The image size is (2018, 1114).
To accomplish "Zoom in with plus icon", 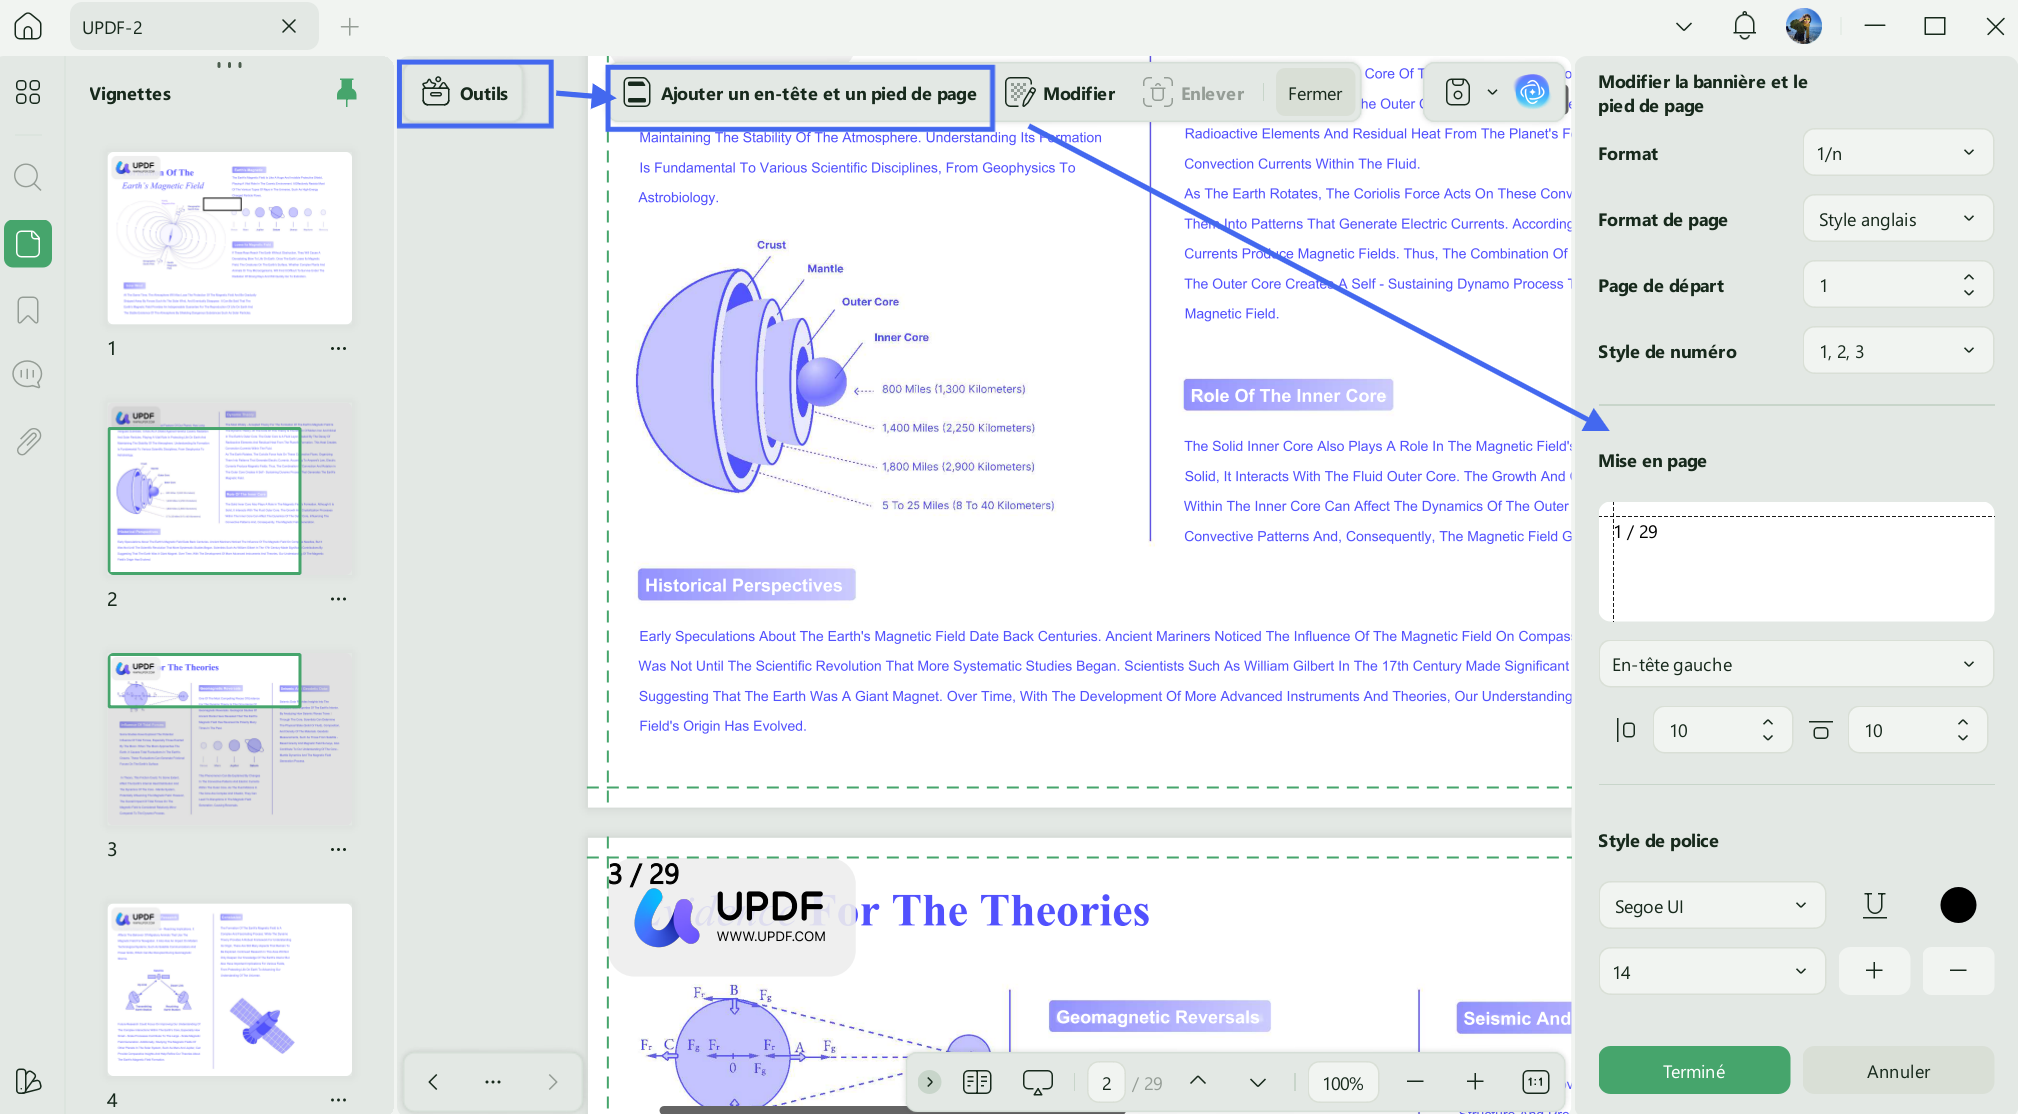I will (1474, 1082).
